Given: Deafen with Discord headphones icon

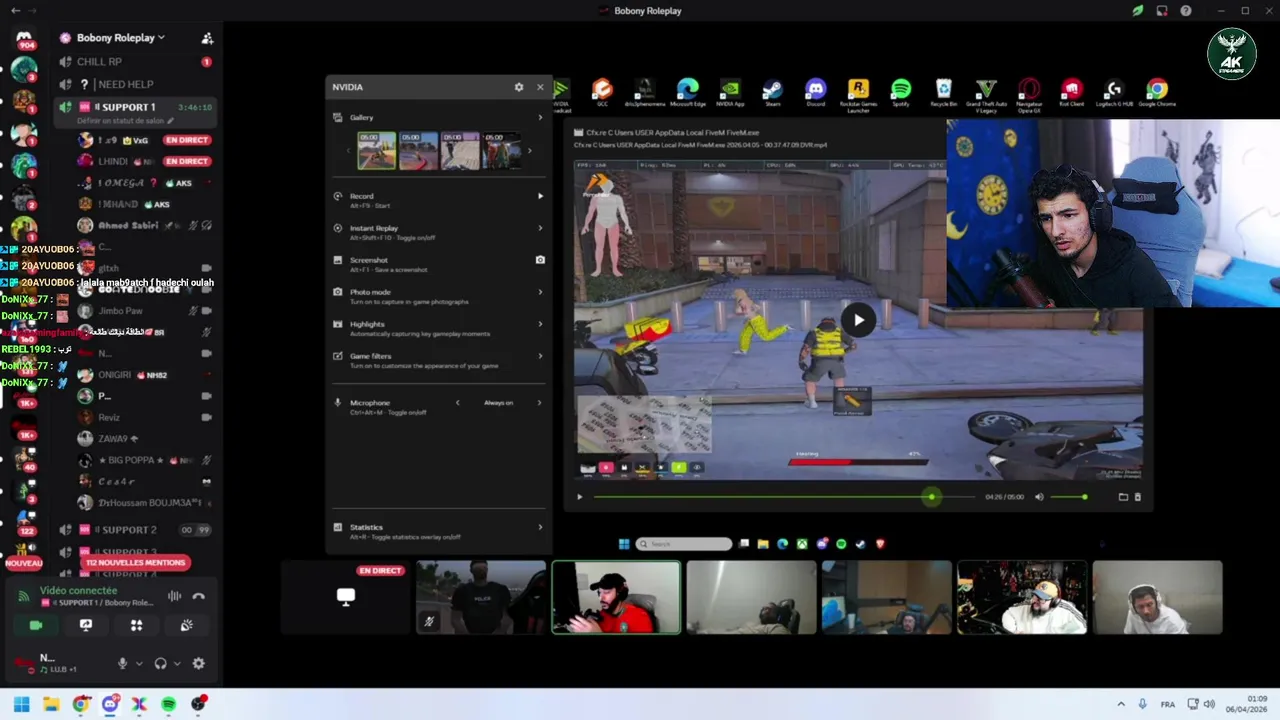Looking at the screenshot, I should [161, 663].
